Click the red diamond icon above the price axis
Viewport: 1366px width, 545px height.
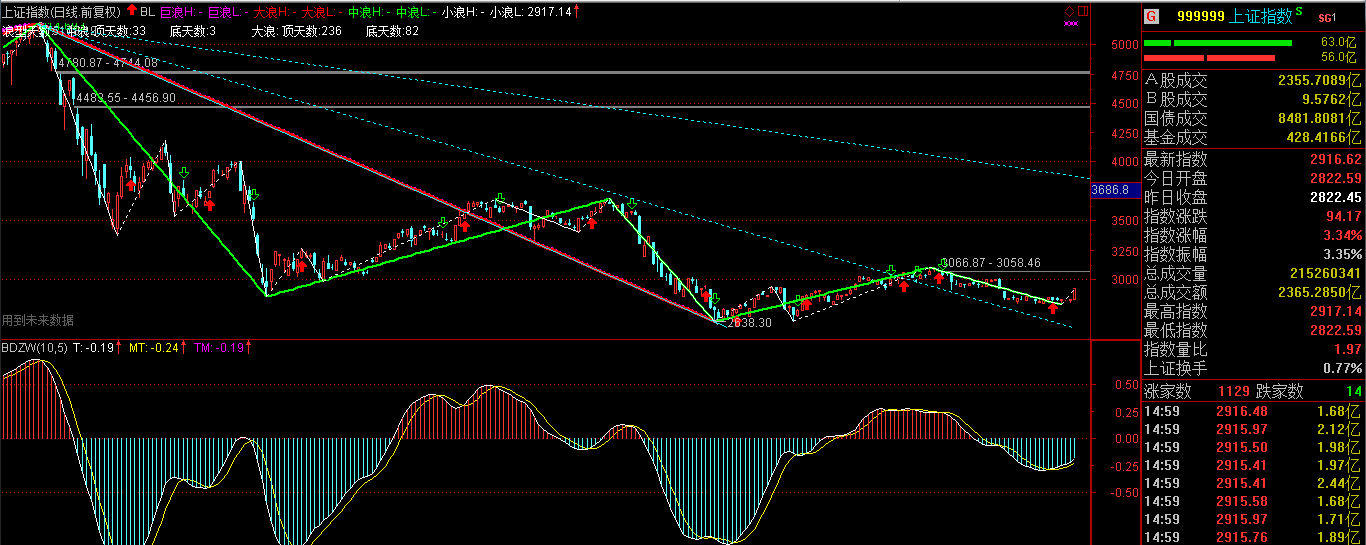pyautogui.click(x=1069, y=12)
